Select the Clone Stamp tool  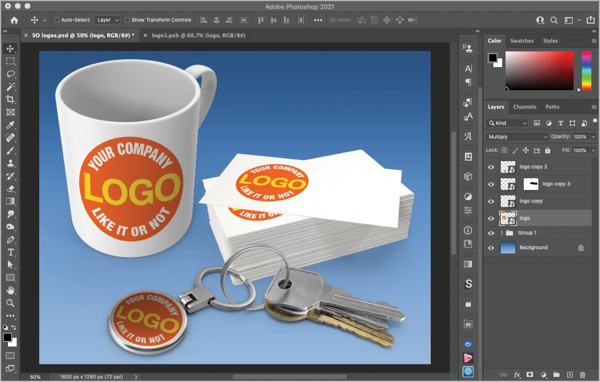[x=10, y=163]
